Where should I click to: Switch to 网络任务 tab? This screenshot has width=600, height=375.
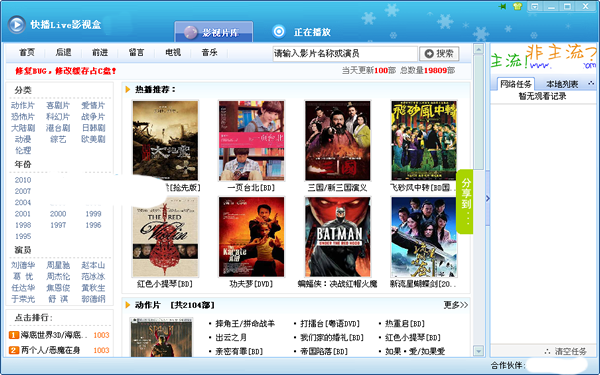[516, 84]
